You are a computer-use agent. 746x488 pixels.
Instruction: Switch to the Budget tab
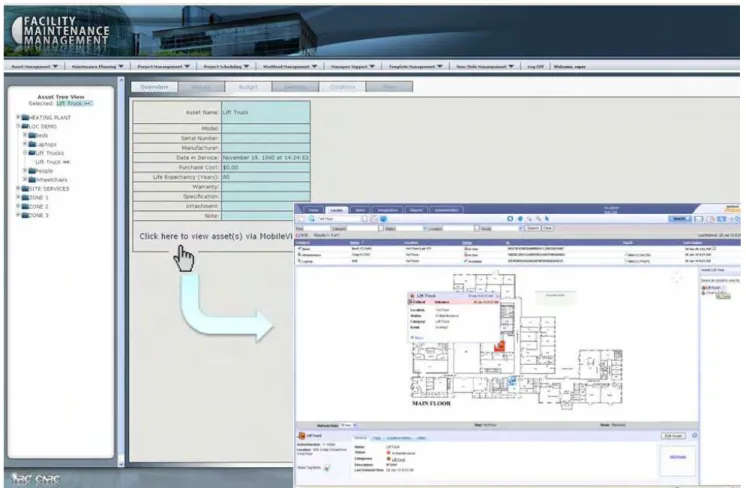click(x=248, y=87)
